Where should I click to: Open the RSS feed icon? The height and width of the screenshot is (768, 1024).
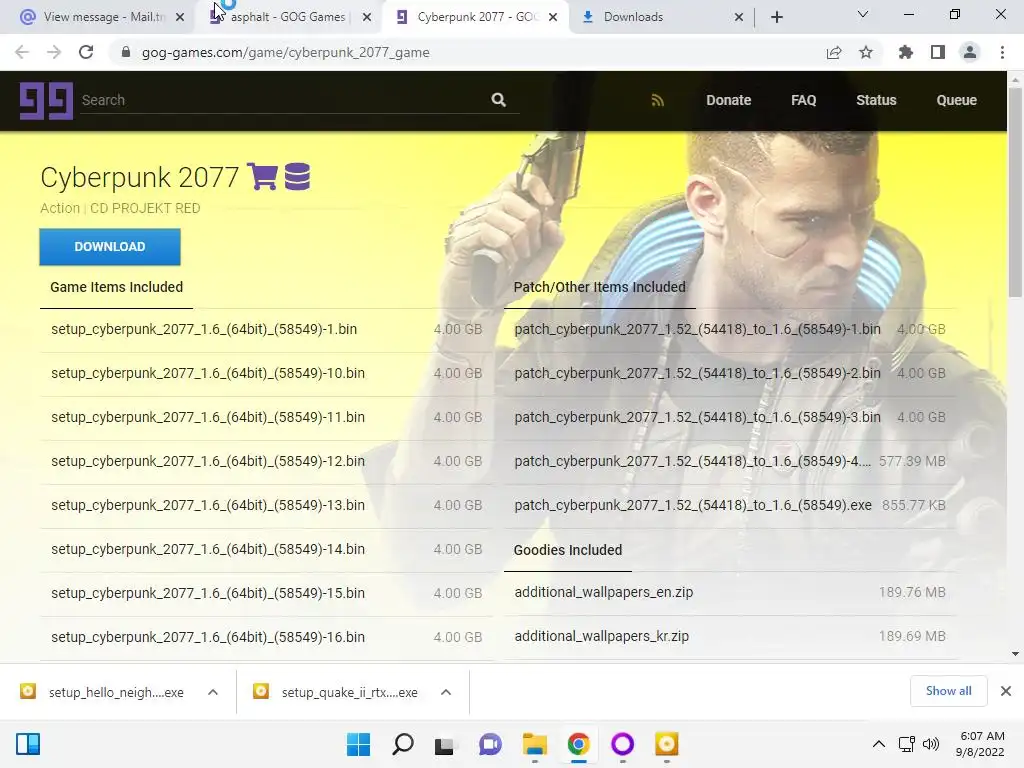[658, 100]
